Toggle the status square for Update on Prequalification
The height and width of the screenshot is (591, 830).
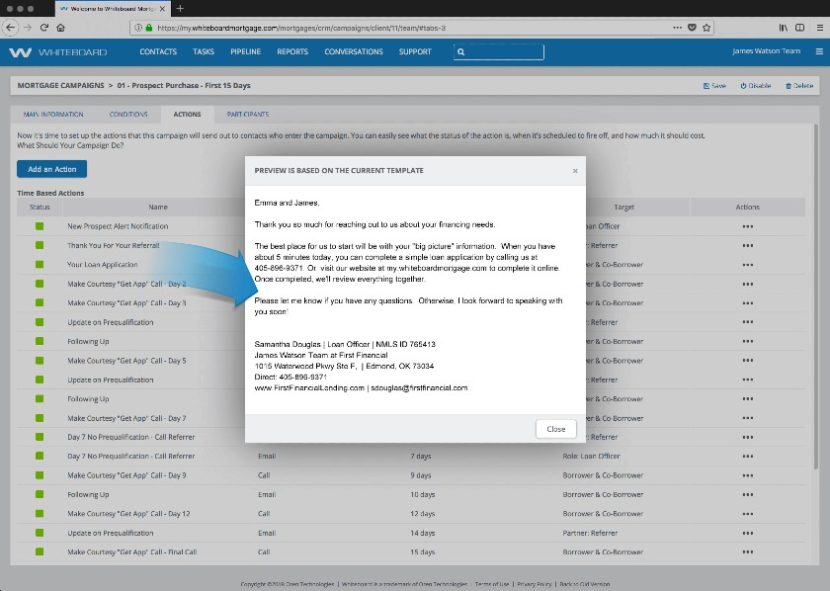[x=38, y=322]
